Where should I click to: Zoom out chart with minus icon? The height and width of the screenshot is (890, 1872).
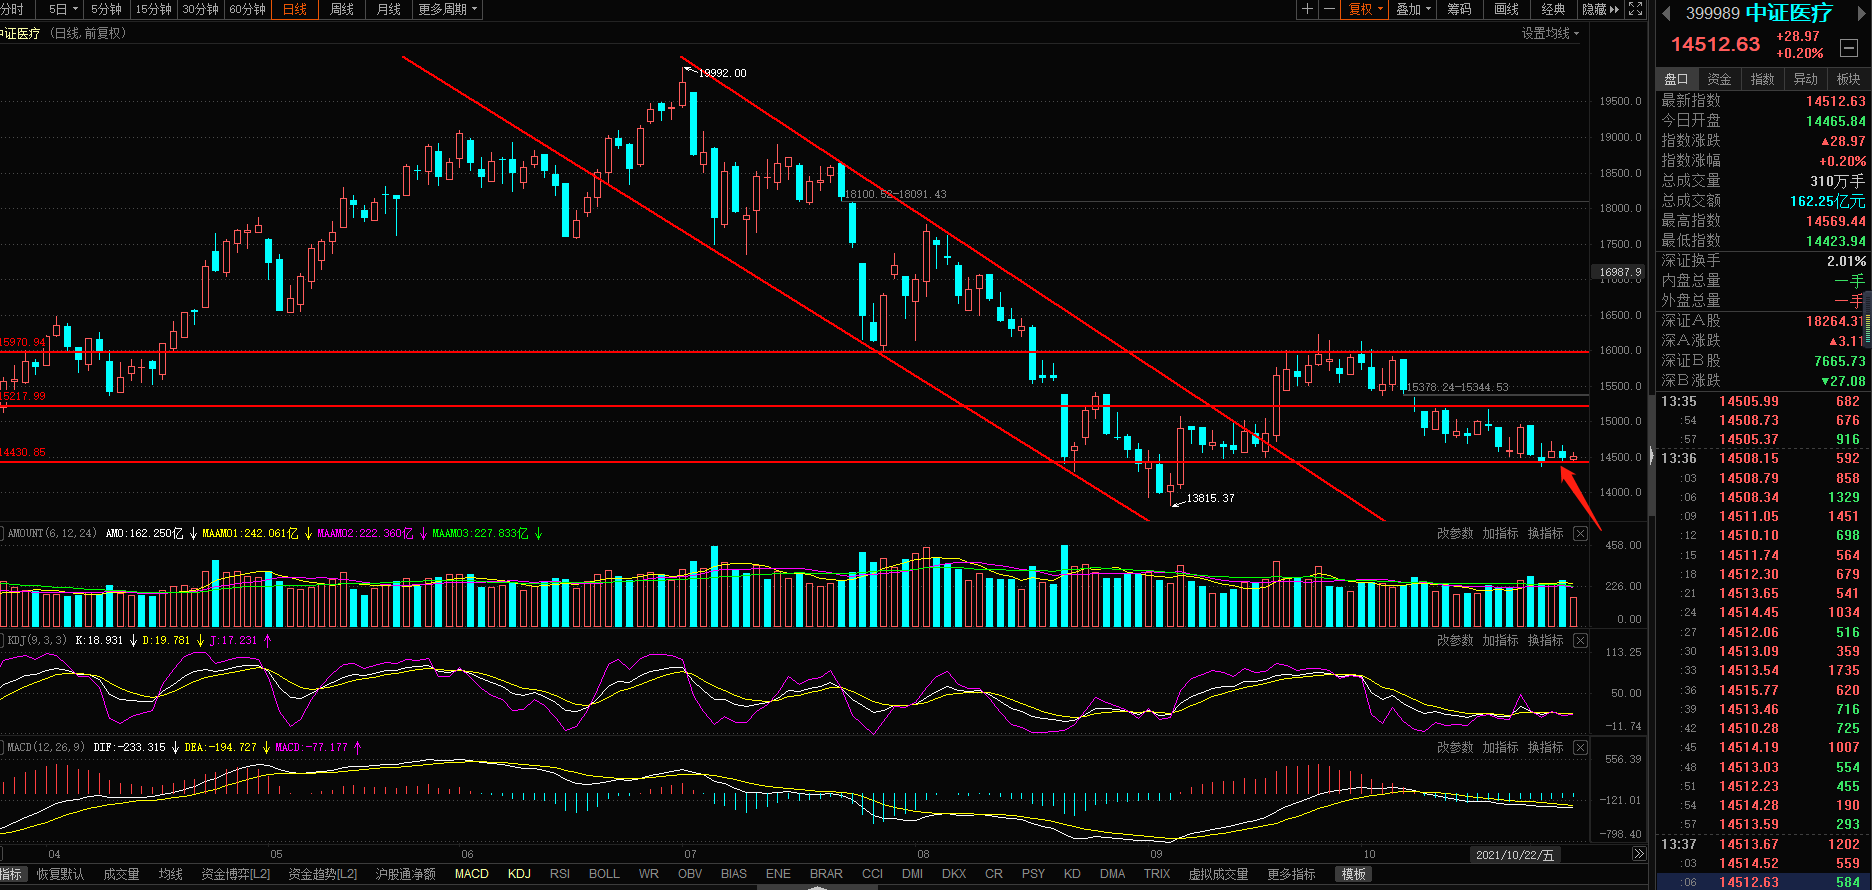click(x=1329, y=9)
